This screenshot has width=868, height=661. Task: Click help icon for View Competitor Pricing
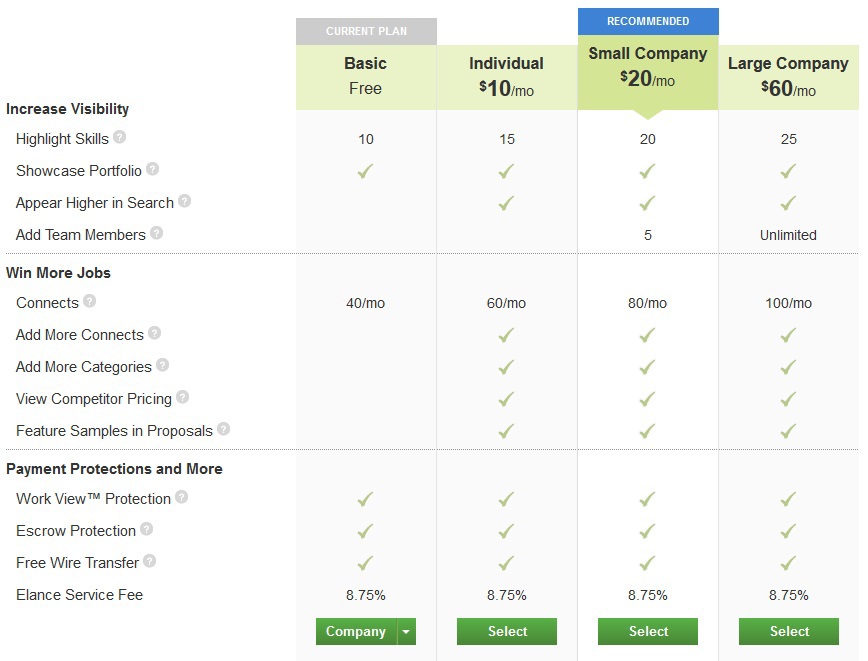(182, 397)
